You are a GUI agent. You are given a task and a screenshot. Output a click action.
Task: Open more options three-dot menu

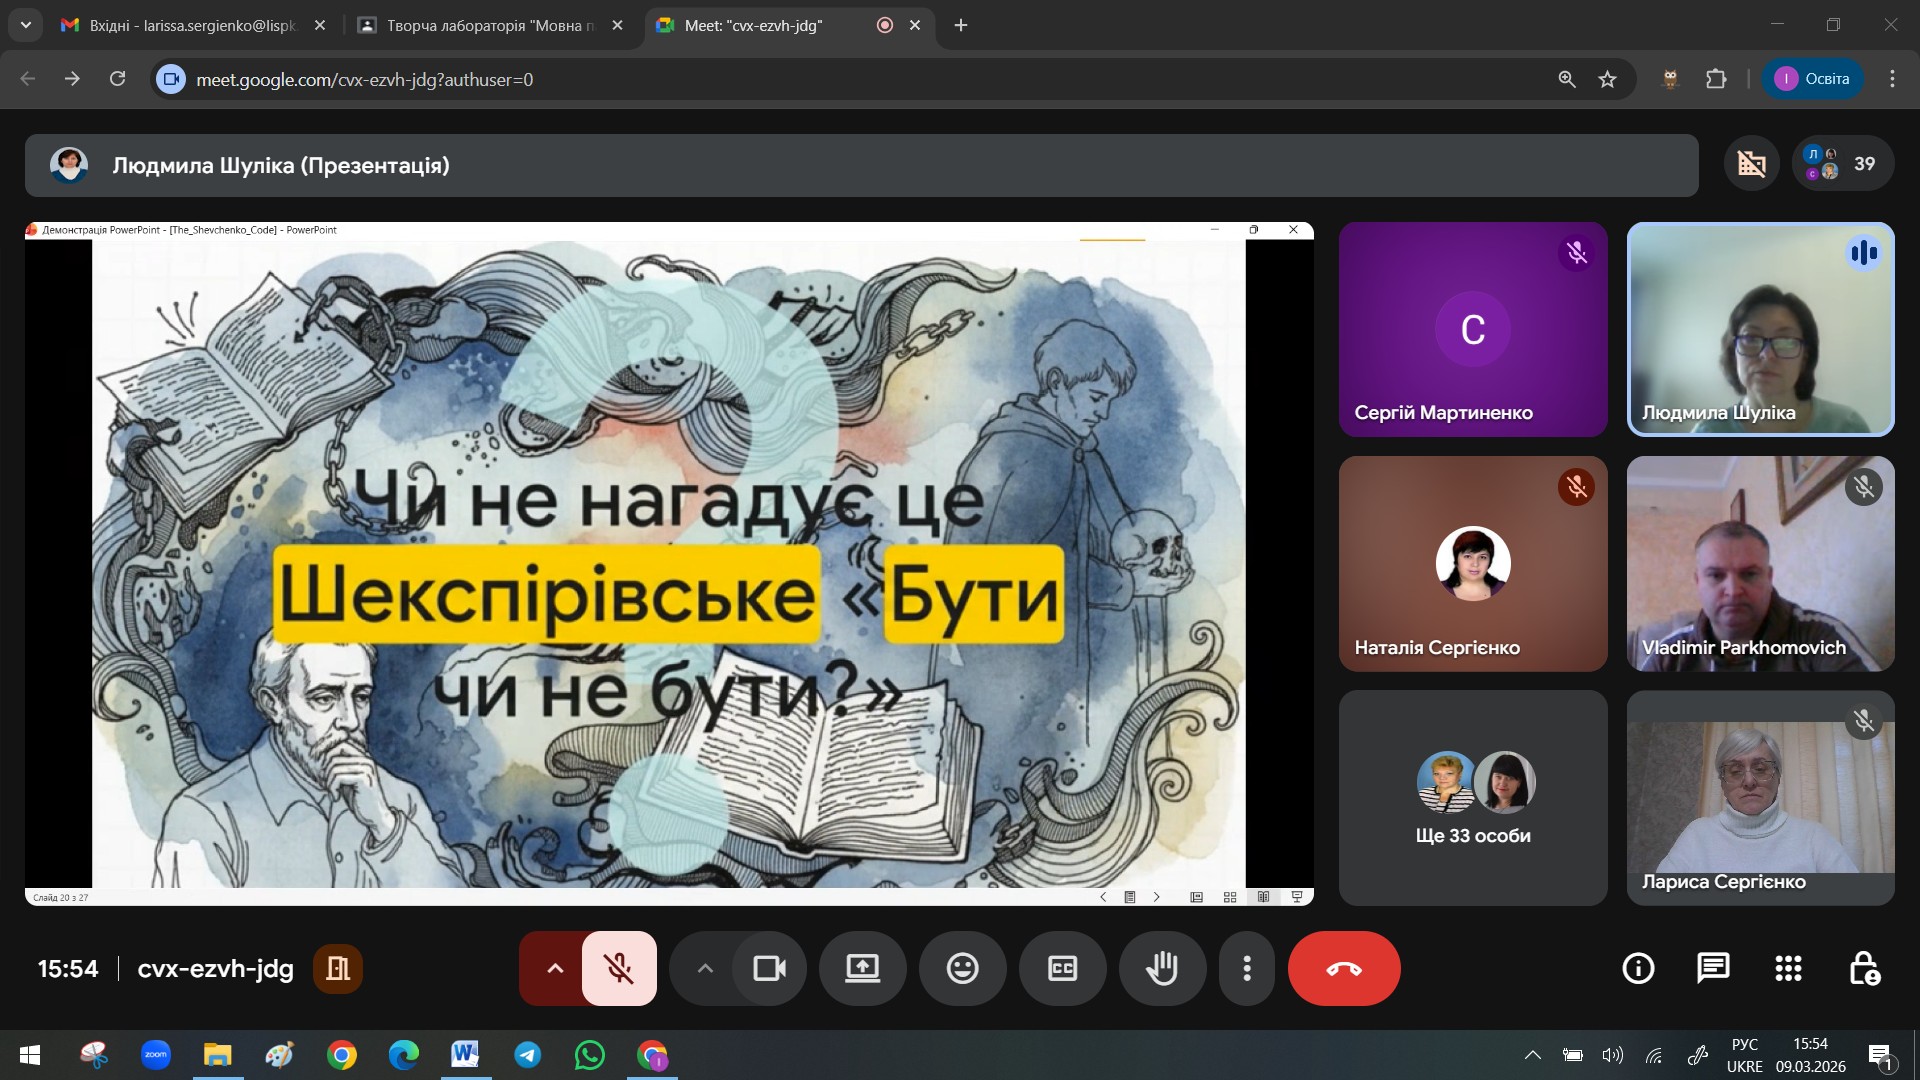[1246, 968]
